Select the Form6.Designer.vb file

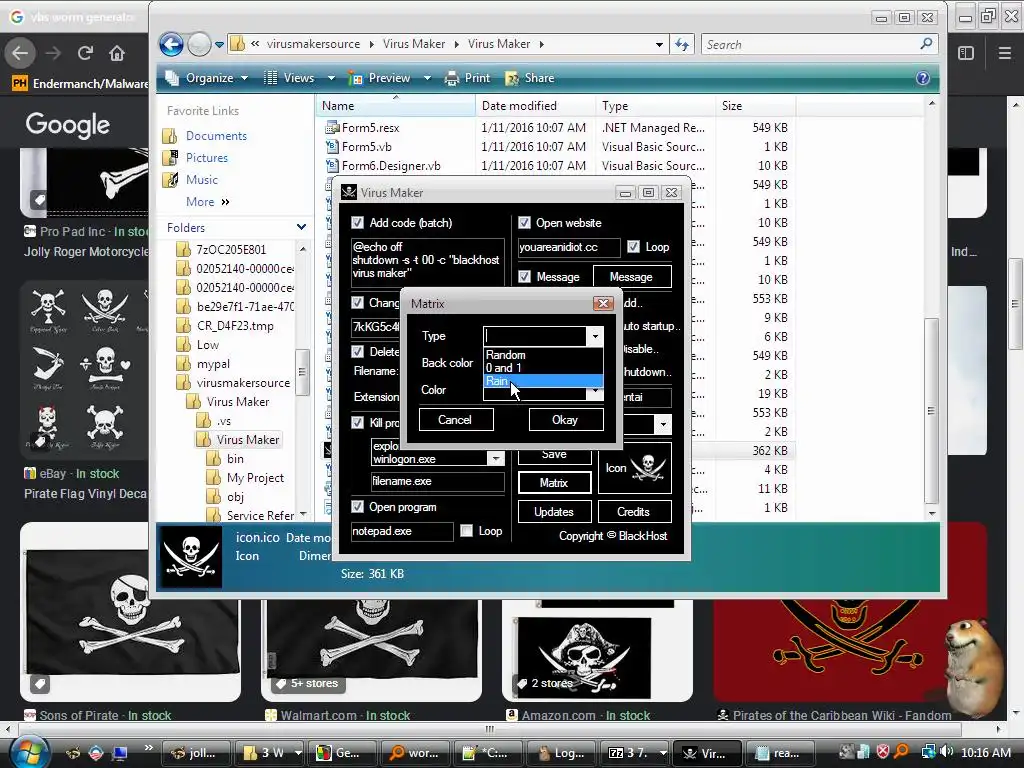[x=391, y=166]
